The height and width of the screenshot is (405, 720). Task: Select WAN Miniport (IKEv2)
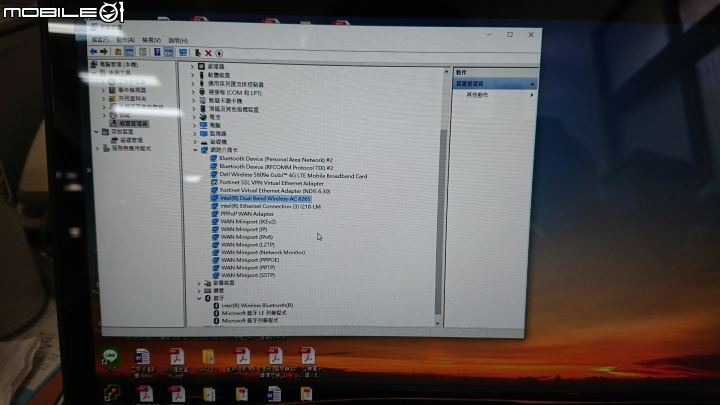click(x=248, y=222)
